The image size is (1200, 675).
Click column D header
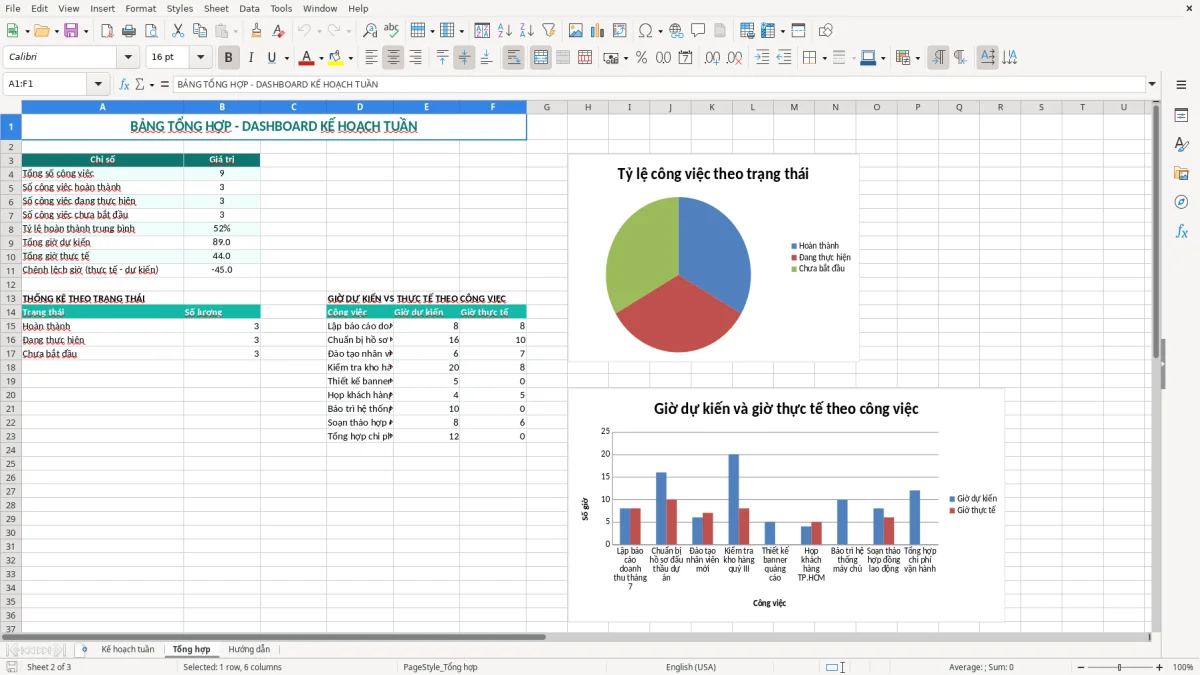coord(360,107)
